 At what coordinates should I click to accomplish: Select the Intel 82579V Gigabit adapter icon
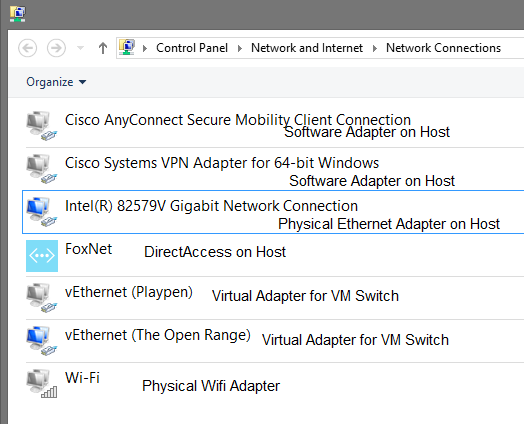pos(42,212)
